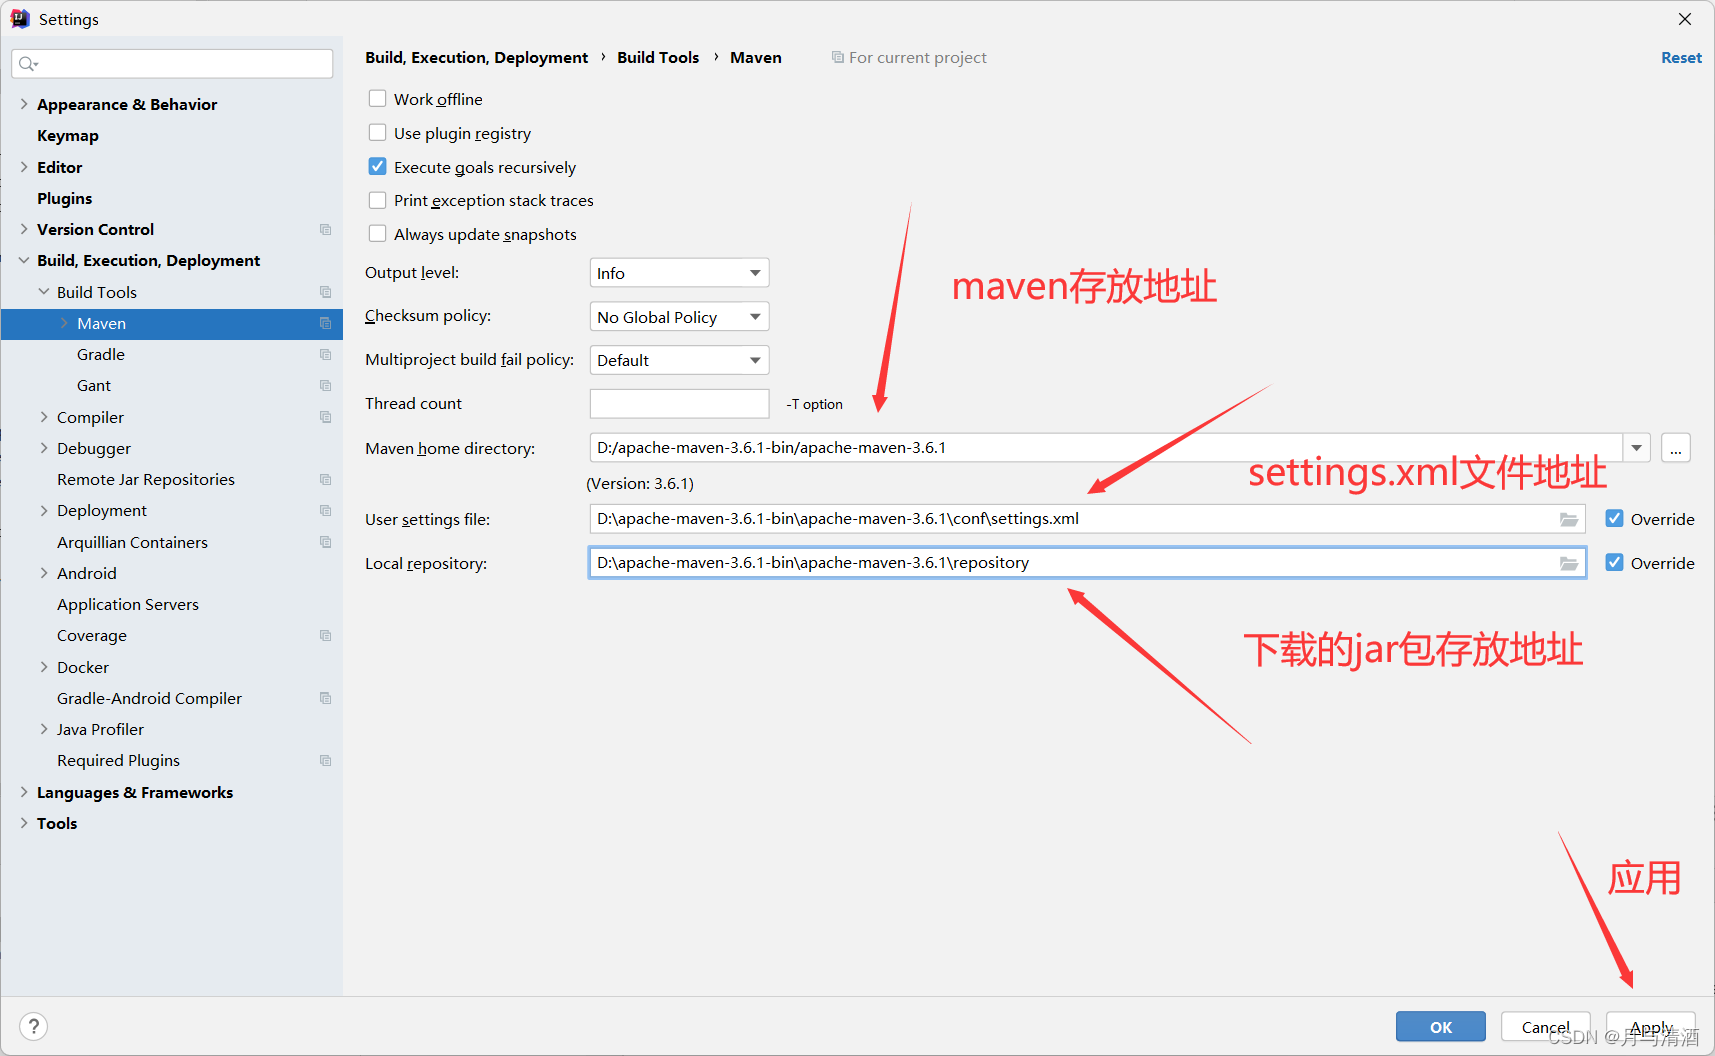The height and width of the screenshot is (1056, 1715).
Task: Click project-level icon beside Arquillian Containers
Action: (x=325, y=542)
